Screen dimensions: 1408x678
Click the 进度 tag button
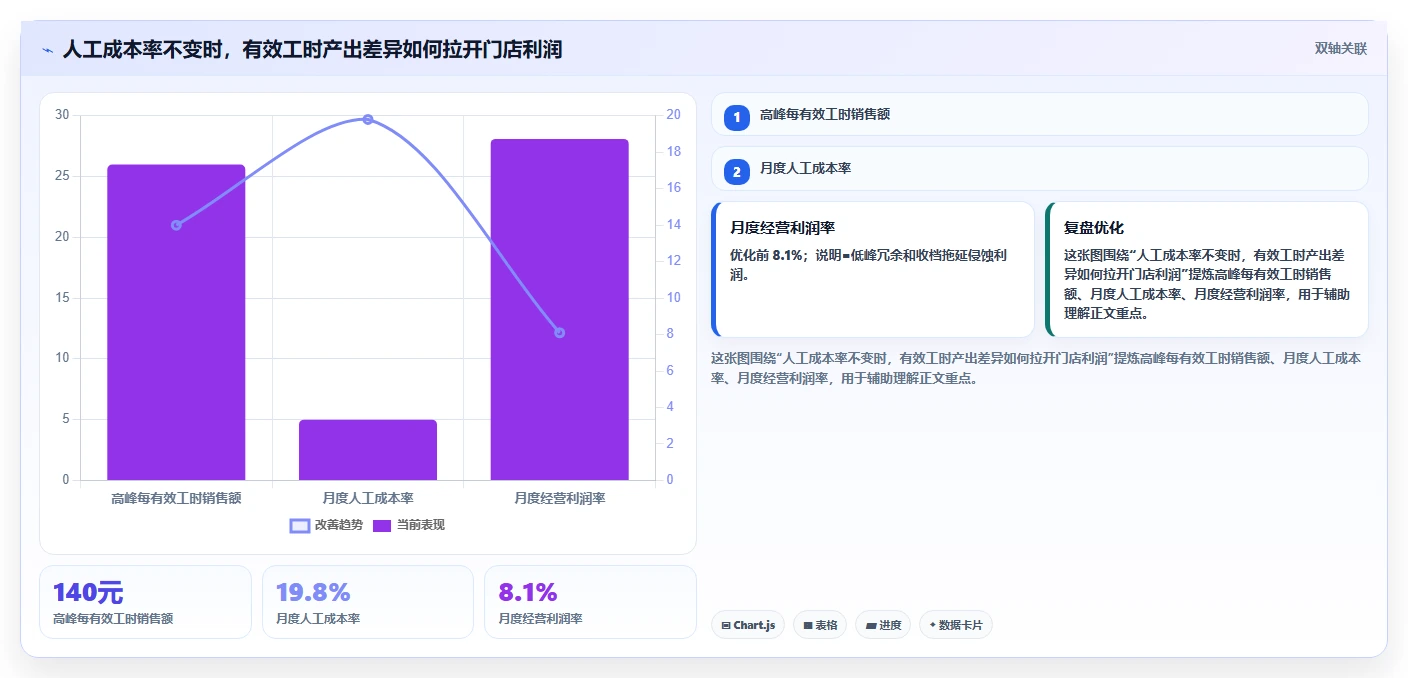click(883, 625)
